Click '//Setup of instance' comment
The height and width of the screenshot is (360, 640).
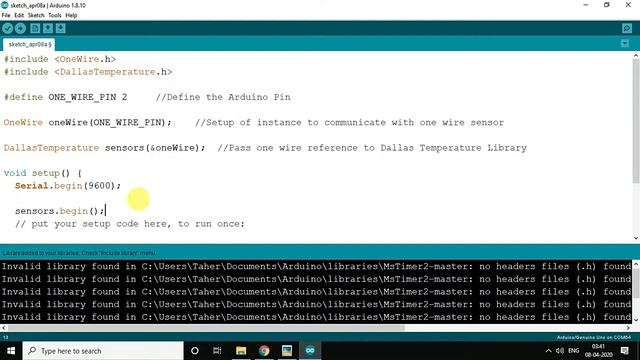coord(349,122)
